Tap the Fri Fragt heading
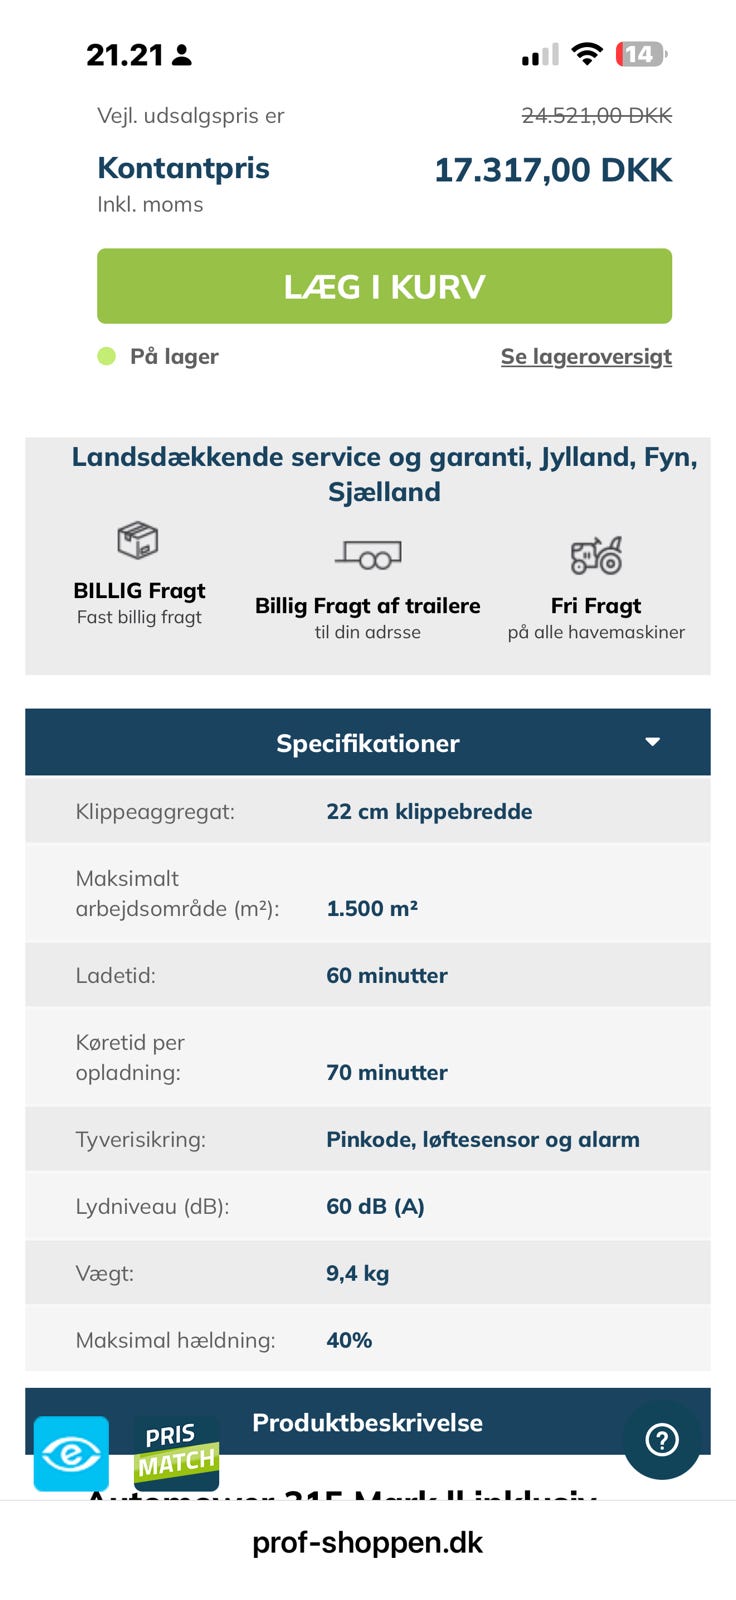 (596, 606)
